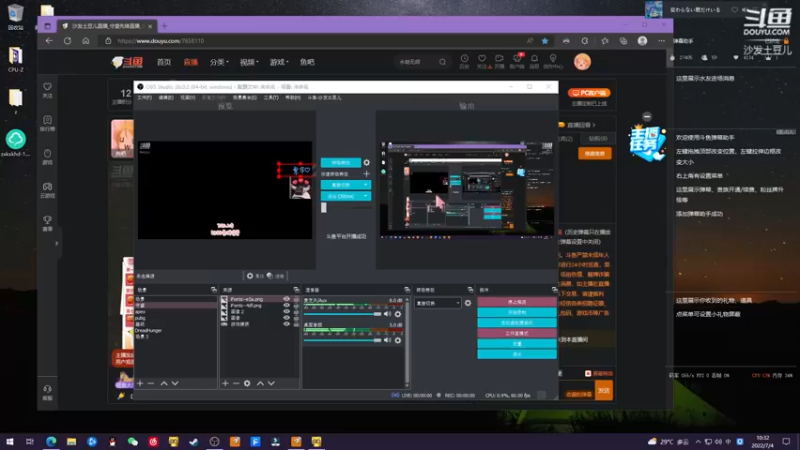800x450 pixels.
Task: Select the apex scene in scenes list
Action: (x=140, y=312)
